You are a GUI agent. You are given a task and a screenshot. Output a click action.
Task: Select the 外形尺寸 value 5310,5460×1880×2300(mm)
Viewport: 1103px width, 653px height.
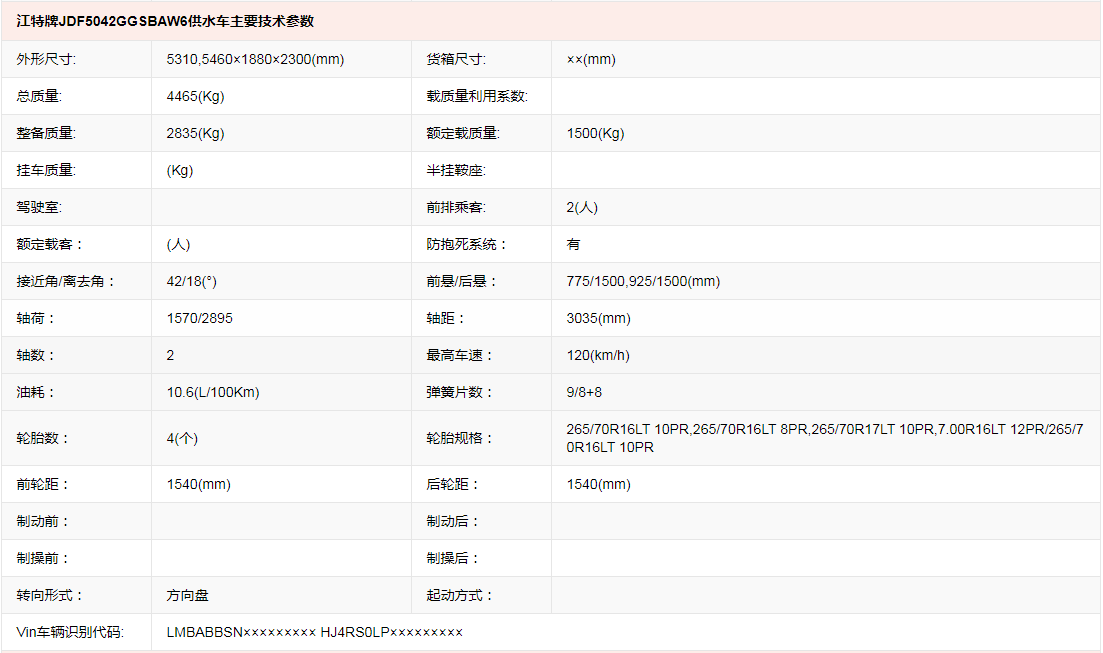(x=255, y=59)
